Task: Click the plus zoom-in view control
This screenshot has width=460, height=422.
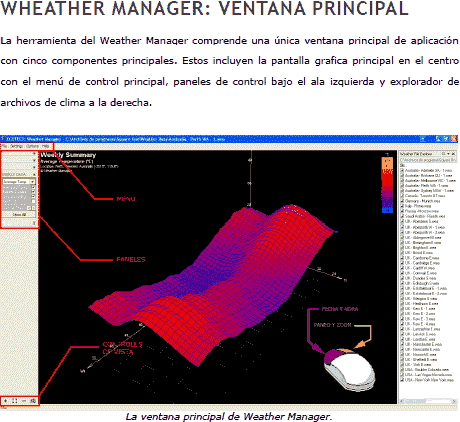Action: (x=6, y=401)
